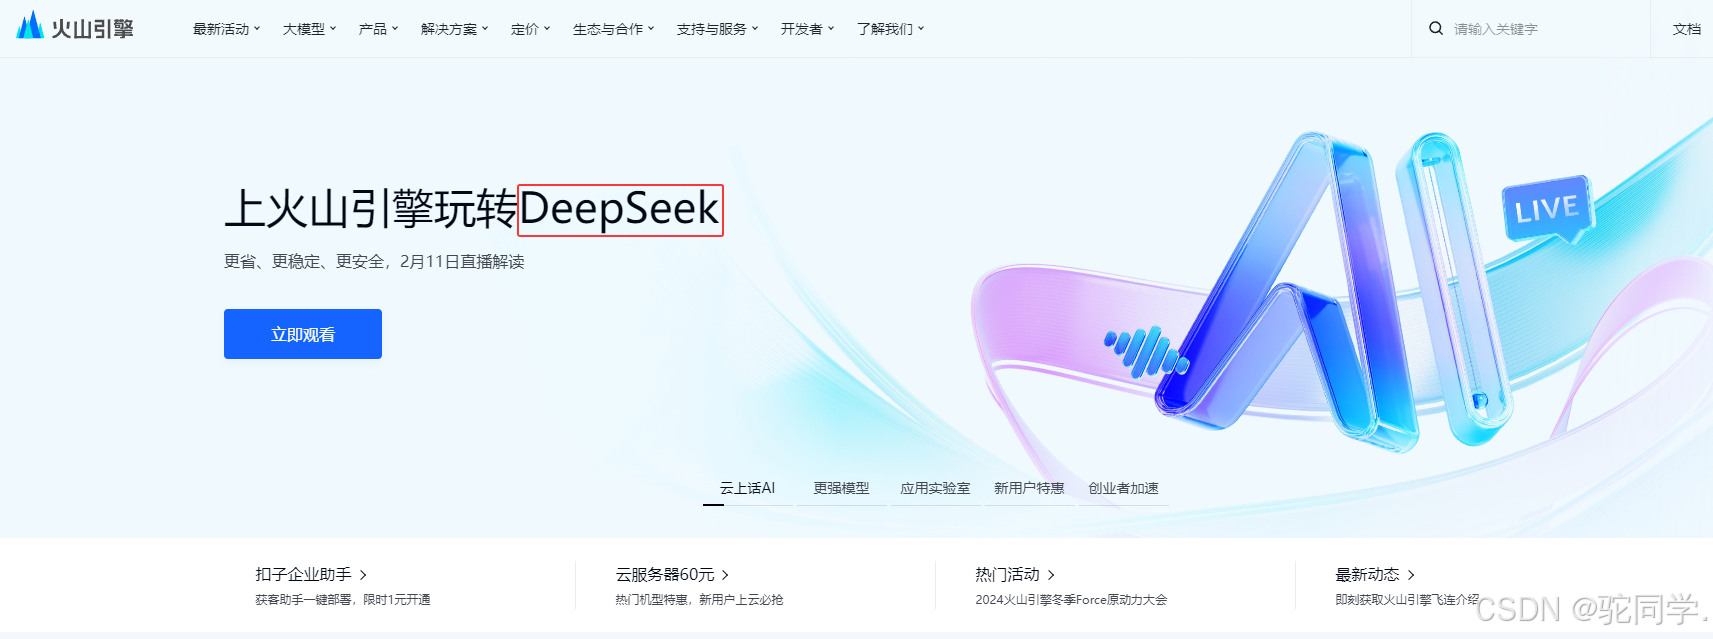Open the 解决方案 menu
Image resolution: width=1713 pixels, height=639 pixels.
(455, 29)
